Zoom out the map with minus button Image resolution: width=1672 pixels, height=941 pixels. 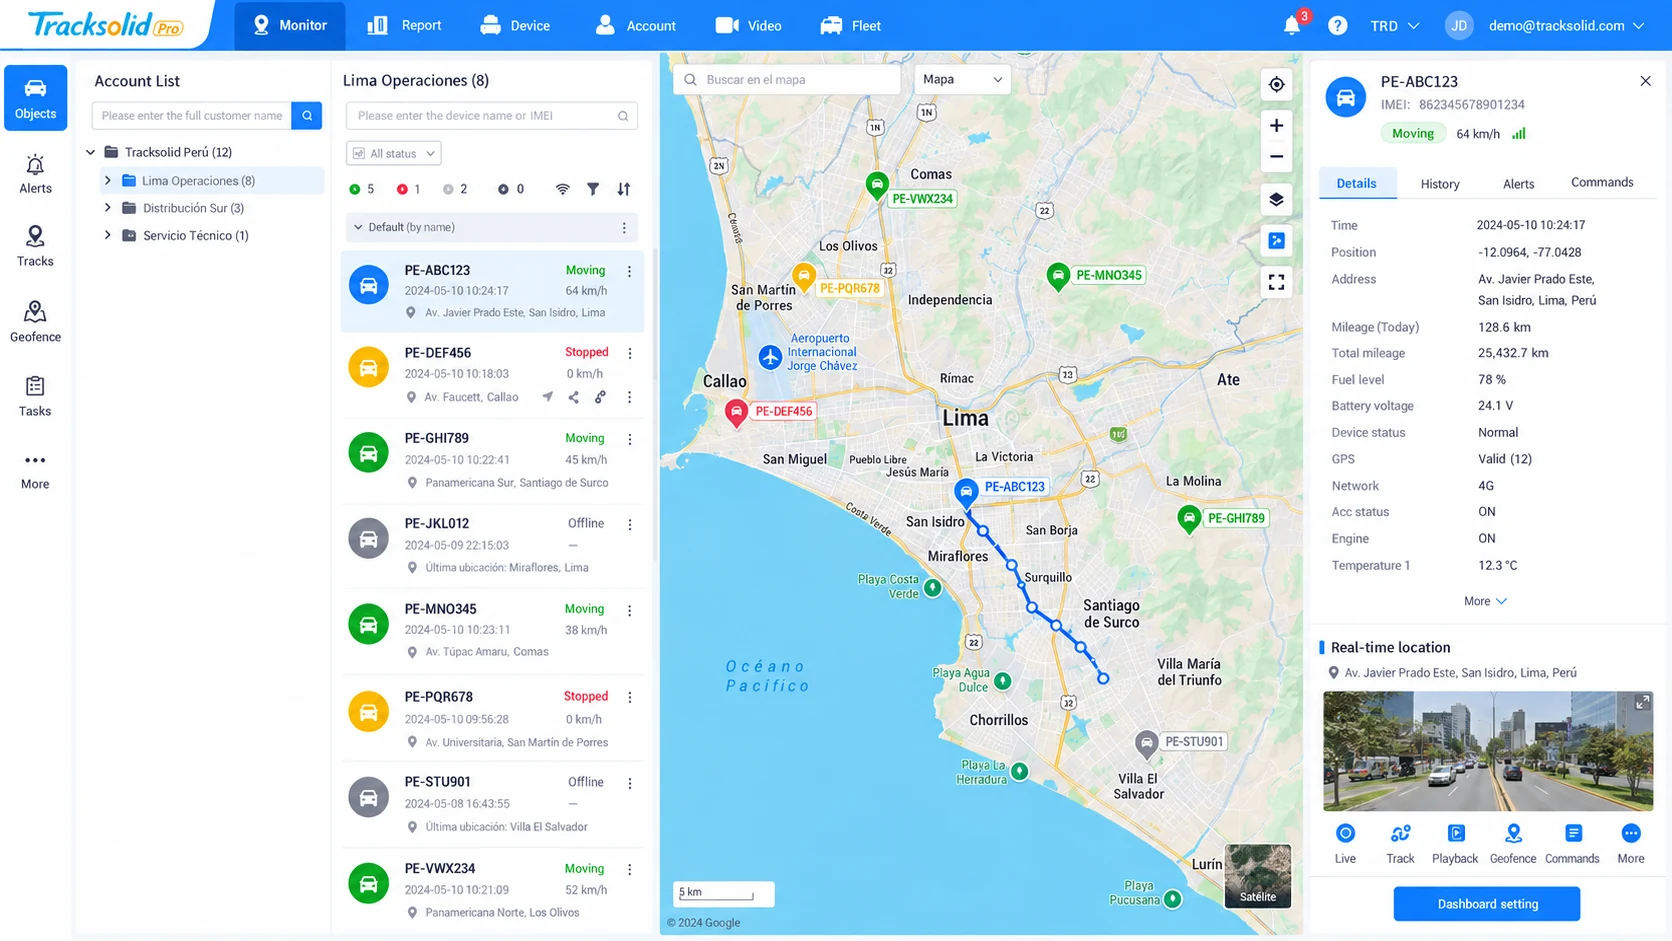[x=1277, y=157]
